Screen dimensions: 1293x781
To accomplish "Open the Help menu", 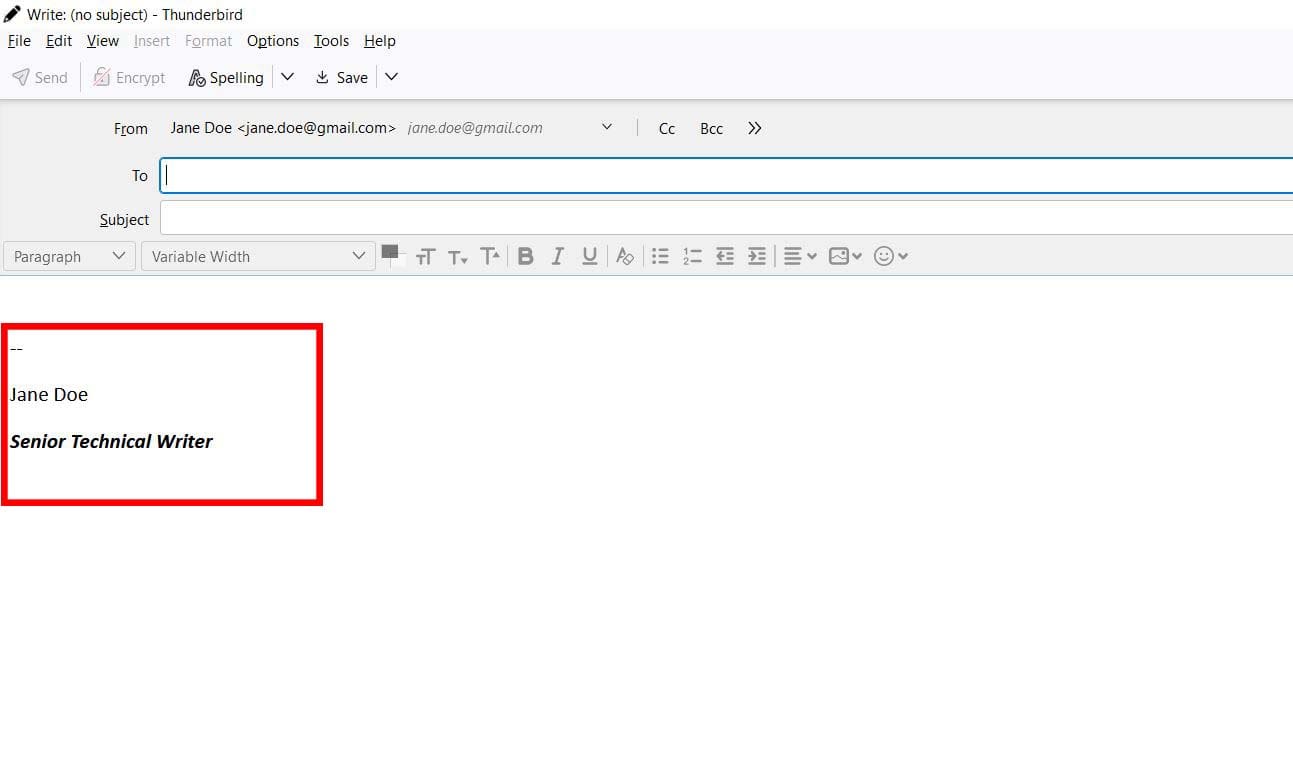I will (380, 41).
